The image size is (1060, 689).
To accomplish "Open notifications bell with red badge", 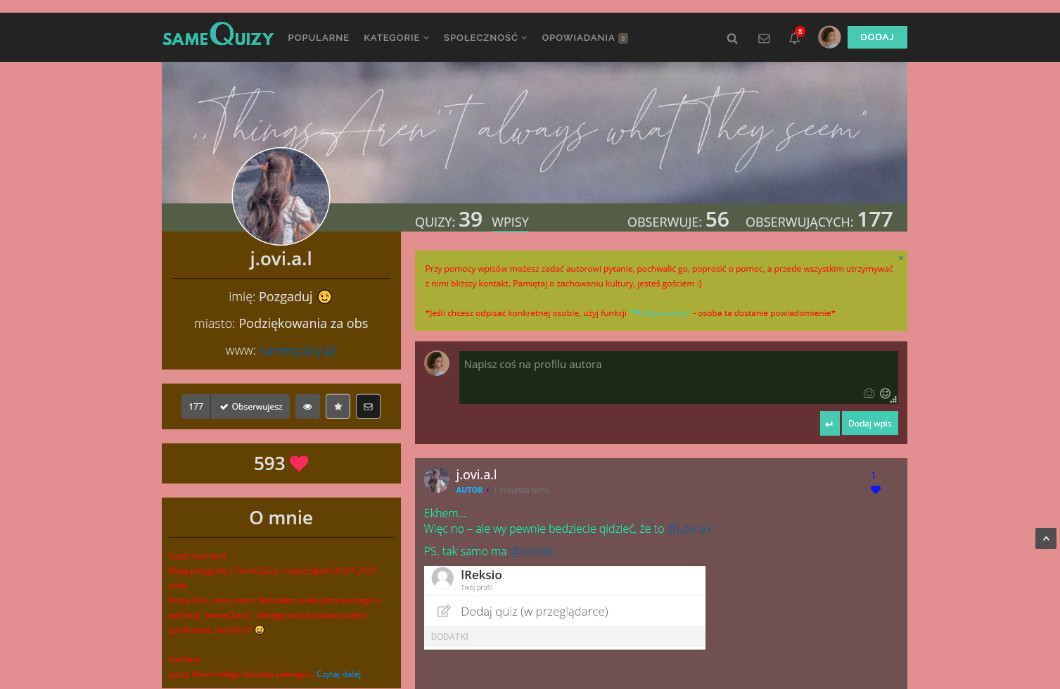I will [x=794, y=38].
